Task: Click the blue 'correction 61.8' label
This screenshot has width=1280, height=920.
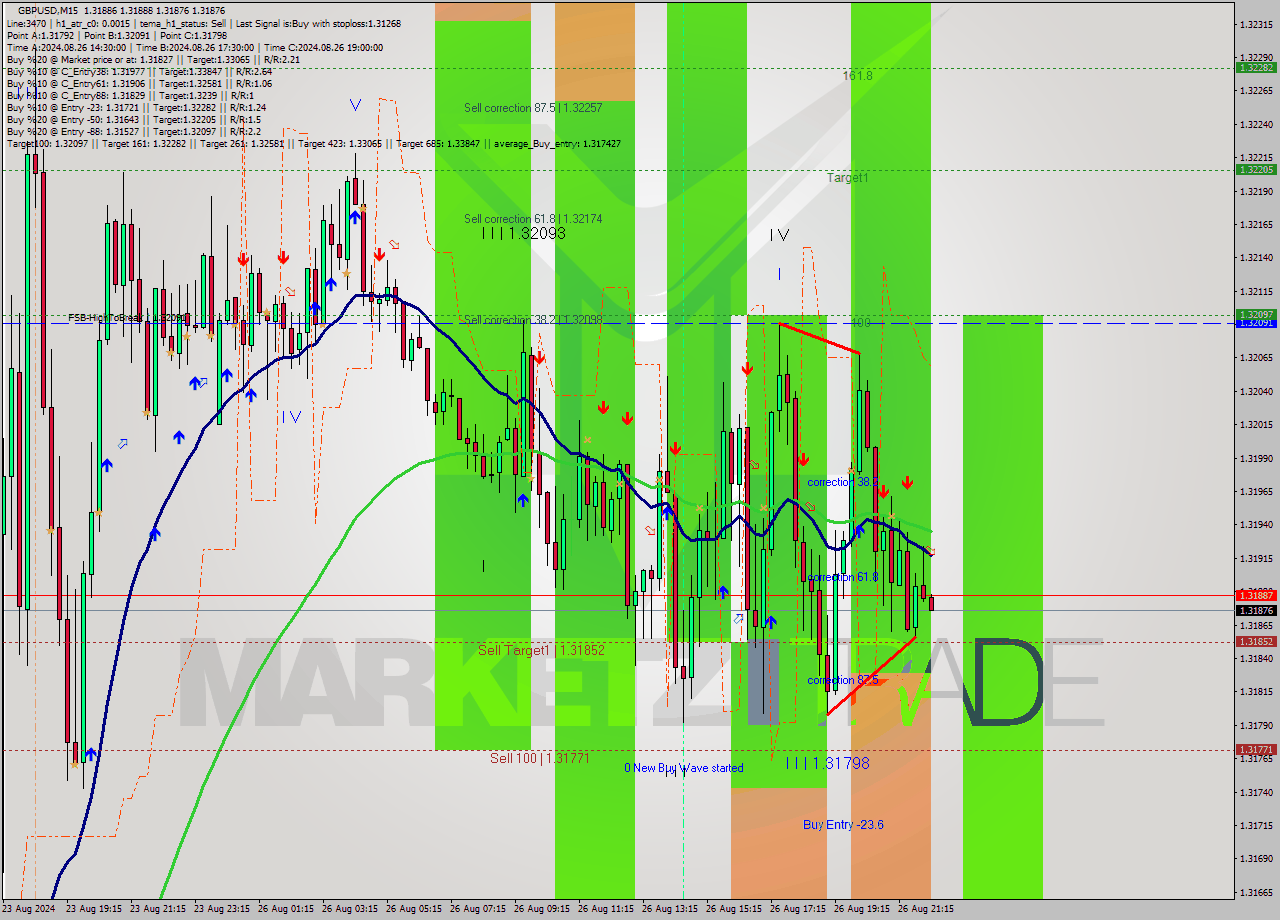Action: [x=843, y=577]
